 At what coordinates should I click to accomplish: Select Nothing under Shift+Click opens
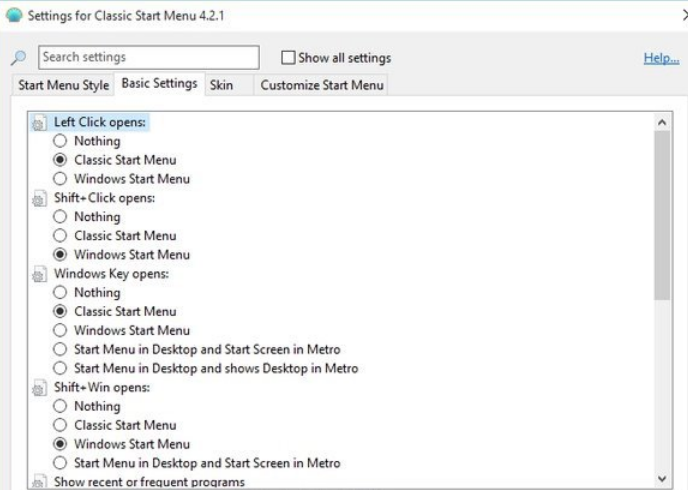point(60,217)
